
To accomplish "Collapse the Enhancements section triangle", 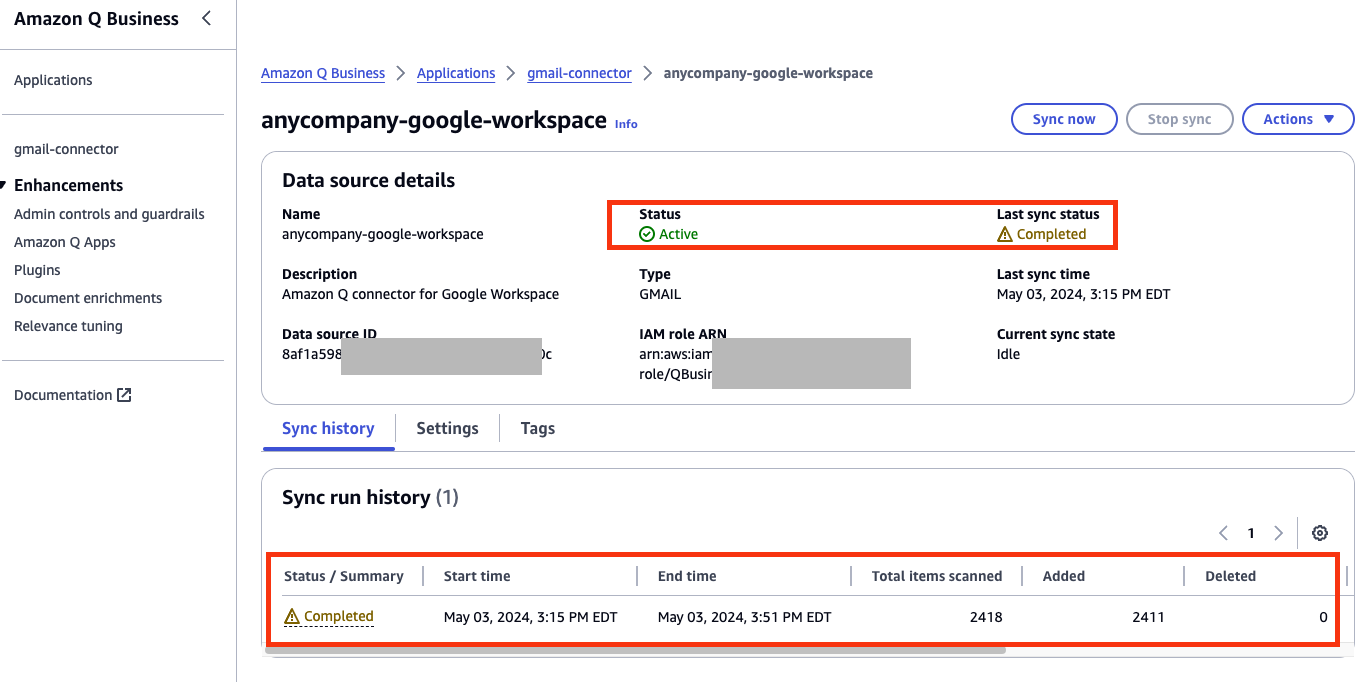I will (x=4, y=185).
